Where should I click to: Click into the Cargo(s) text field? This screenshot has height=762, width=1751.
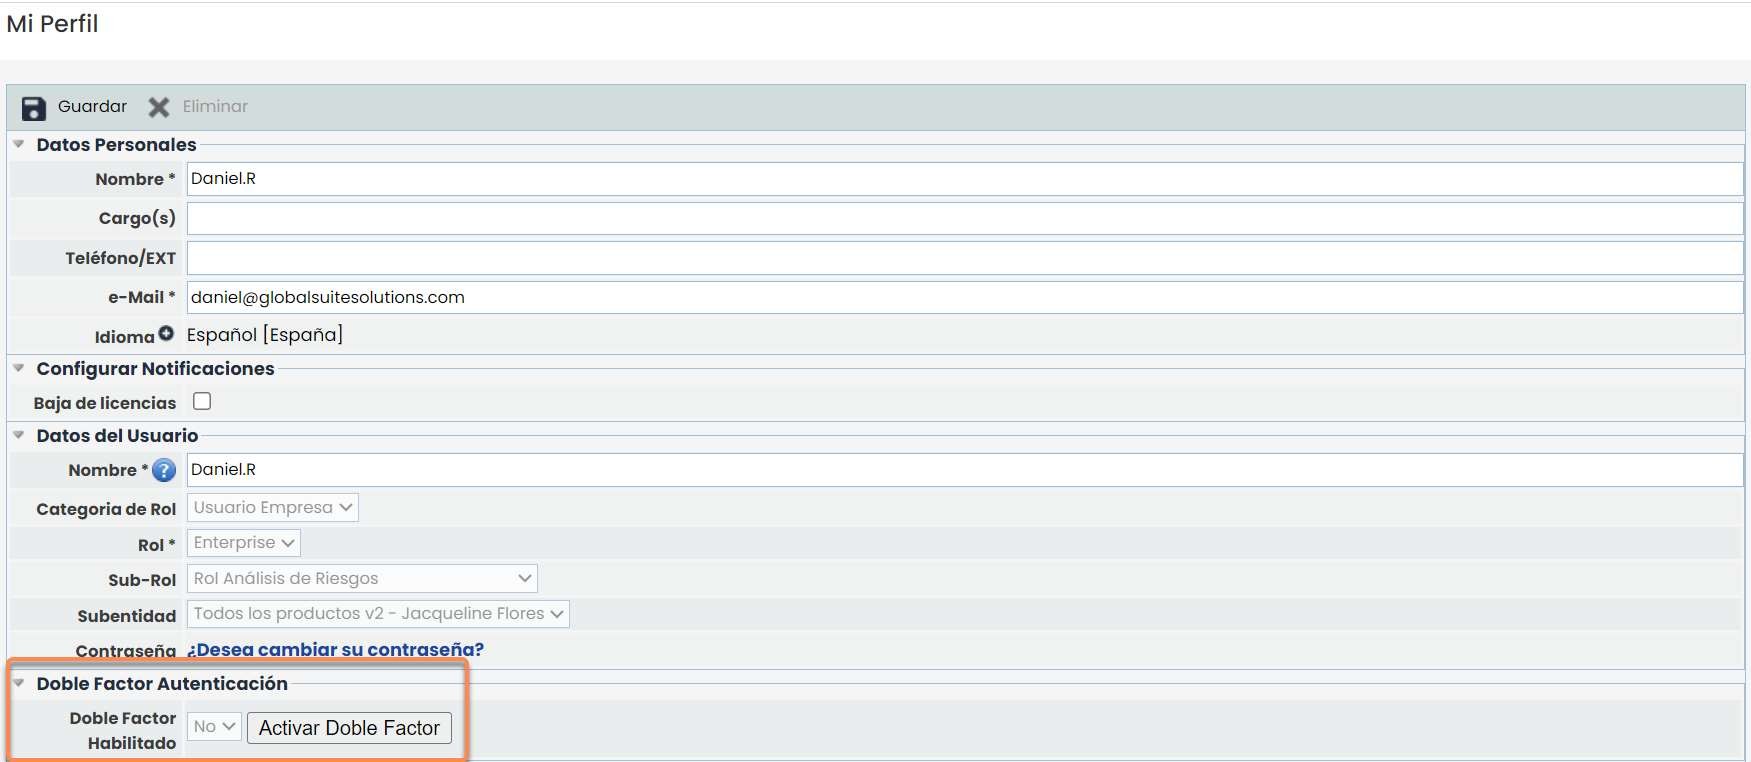pyautogui.click(x=964, y=219)
